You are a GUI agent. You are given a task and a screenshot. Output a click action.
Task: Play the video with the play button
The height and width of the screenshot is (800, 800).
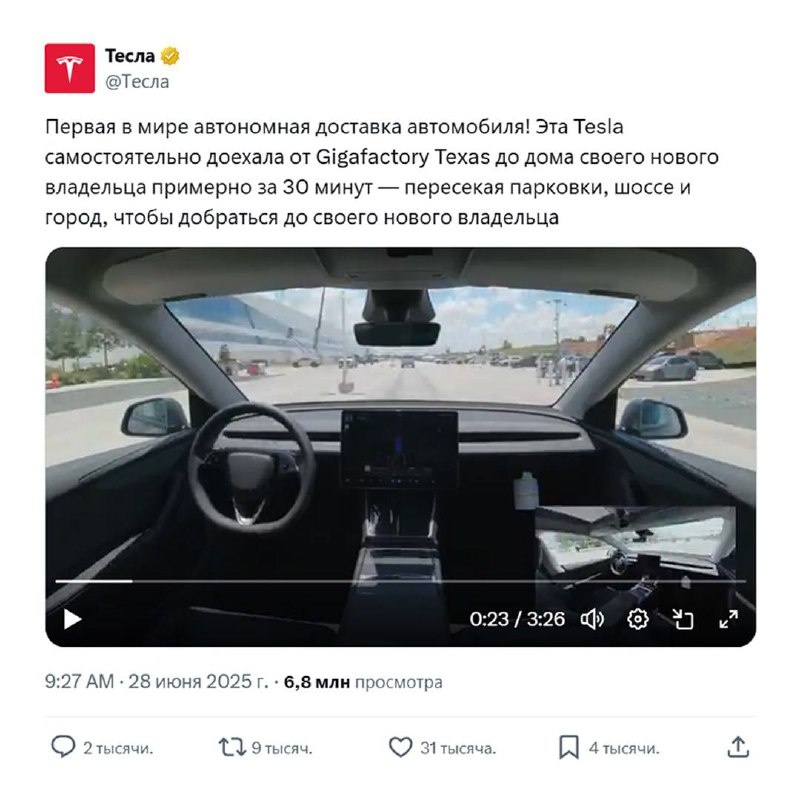[x=72, y=619]
